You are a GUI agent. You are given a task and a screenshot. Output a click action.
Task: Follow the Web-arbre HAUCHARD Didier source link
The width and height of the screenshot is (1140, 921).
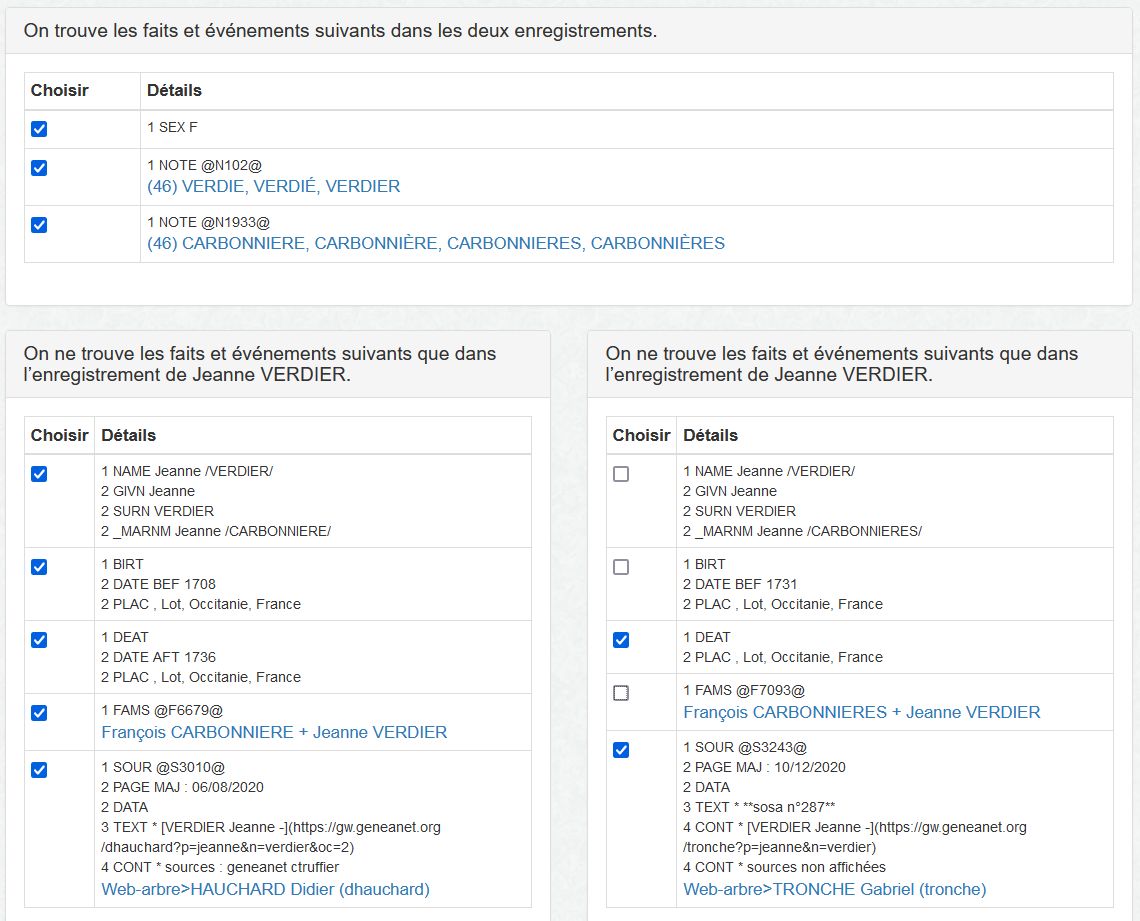click(265, 889)
